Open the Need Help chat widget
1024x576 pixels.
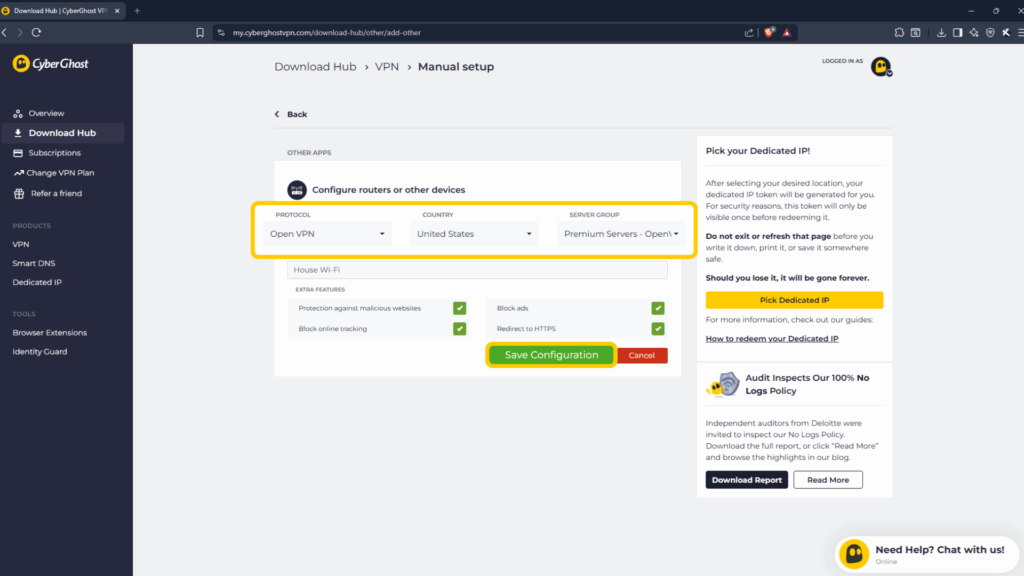pyautogui.click(x=927, y=554)
